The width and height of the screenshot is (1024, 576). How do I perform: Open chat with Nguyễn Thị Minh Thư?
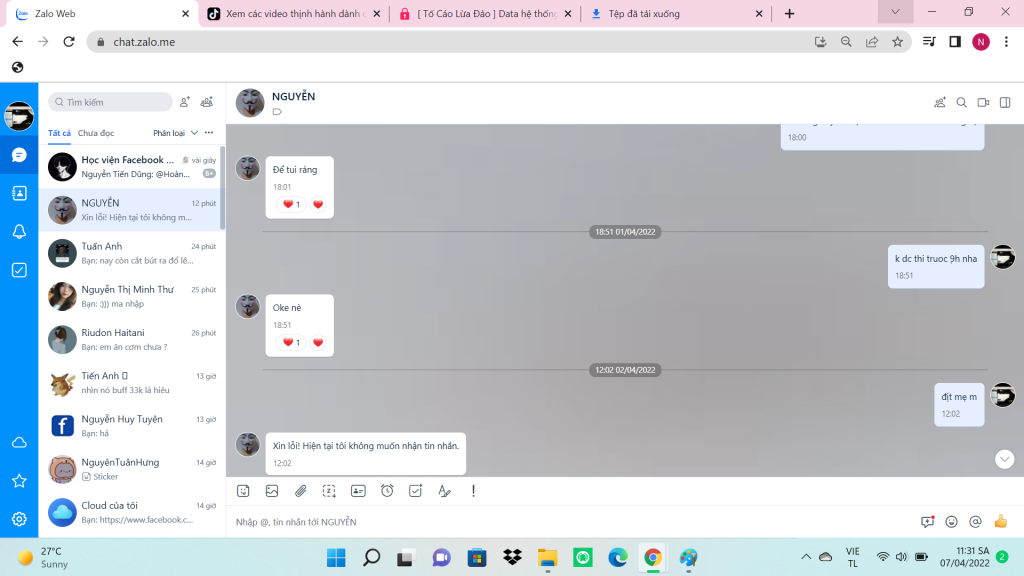[x=132, y=296]
